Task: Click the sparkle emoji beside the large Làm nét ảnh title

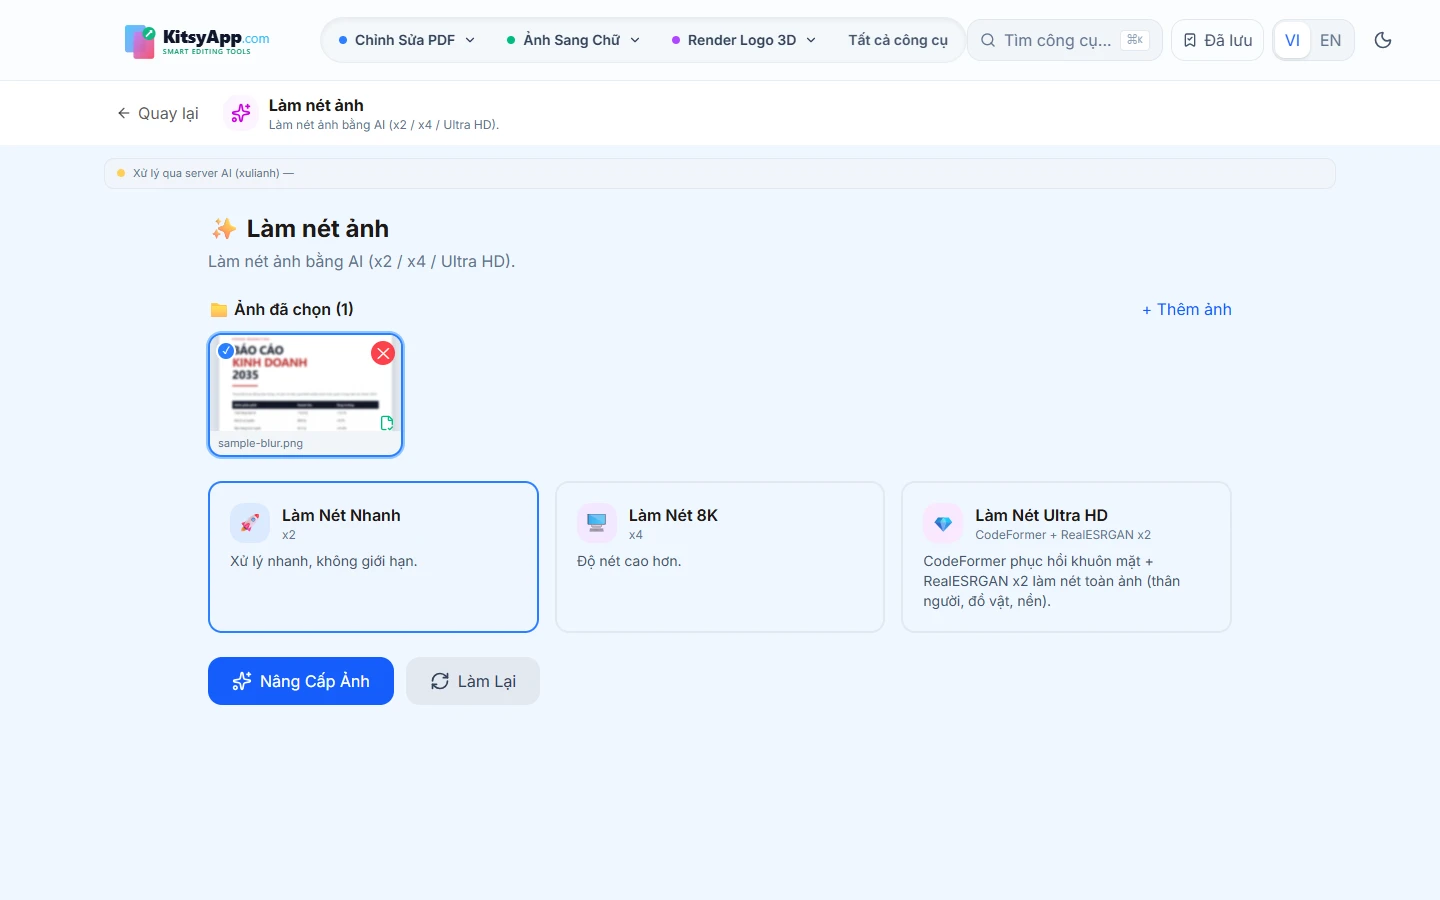Action: click(x=224, y=229)
